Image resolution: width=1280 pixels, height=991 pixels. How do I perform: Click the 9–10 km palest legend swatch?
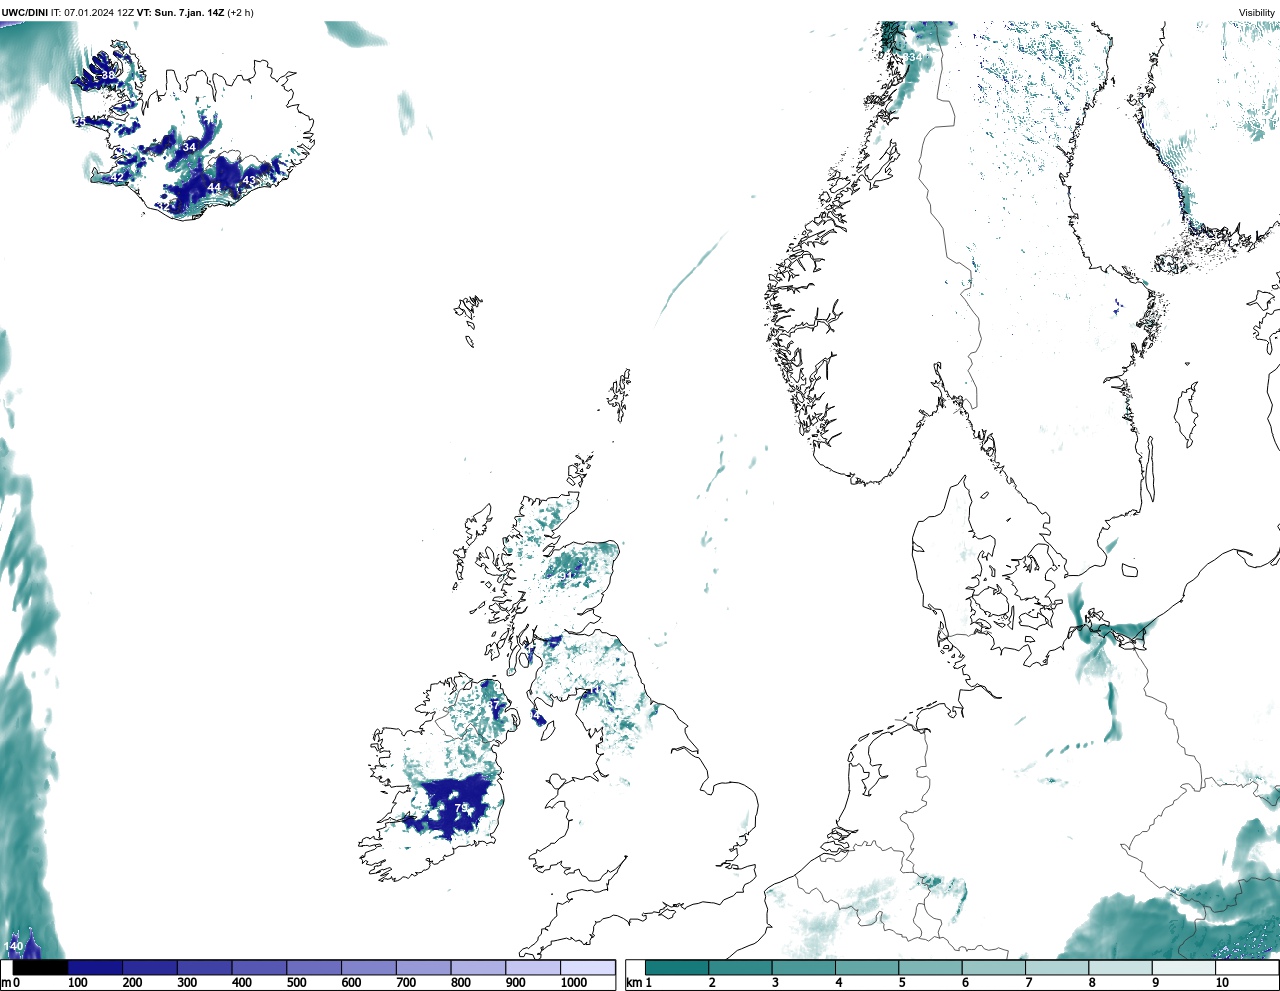[1183, 968]
